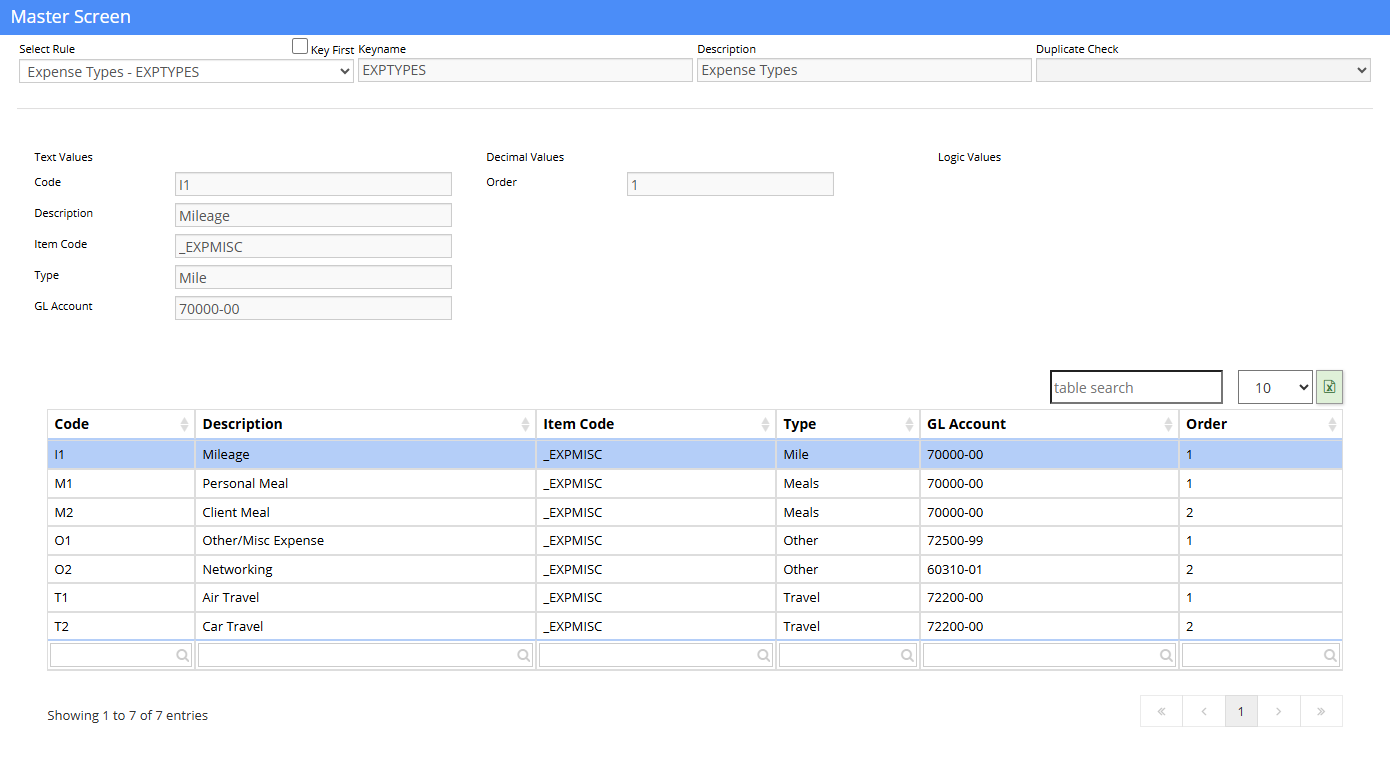Sort by GL Account column arrows
The height and width of the screenshot is (776, 1390).
click(1168, 425)
